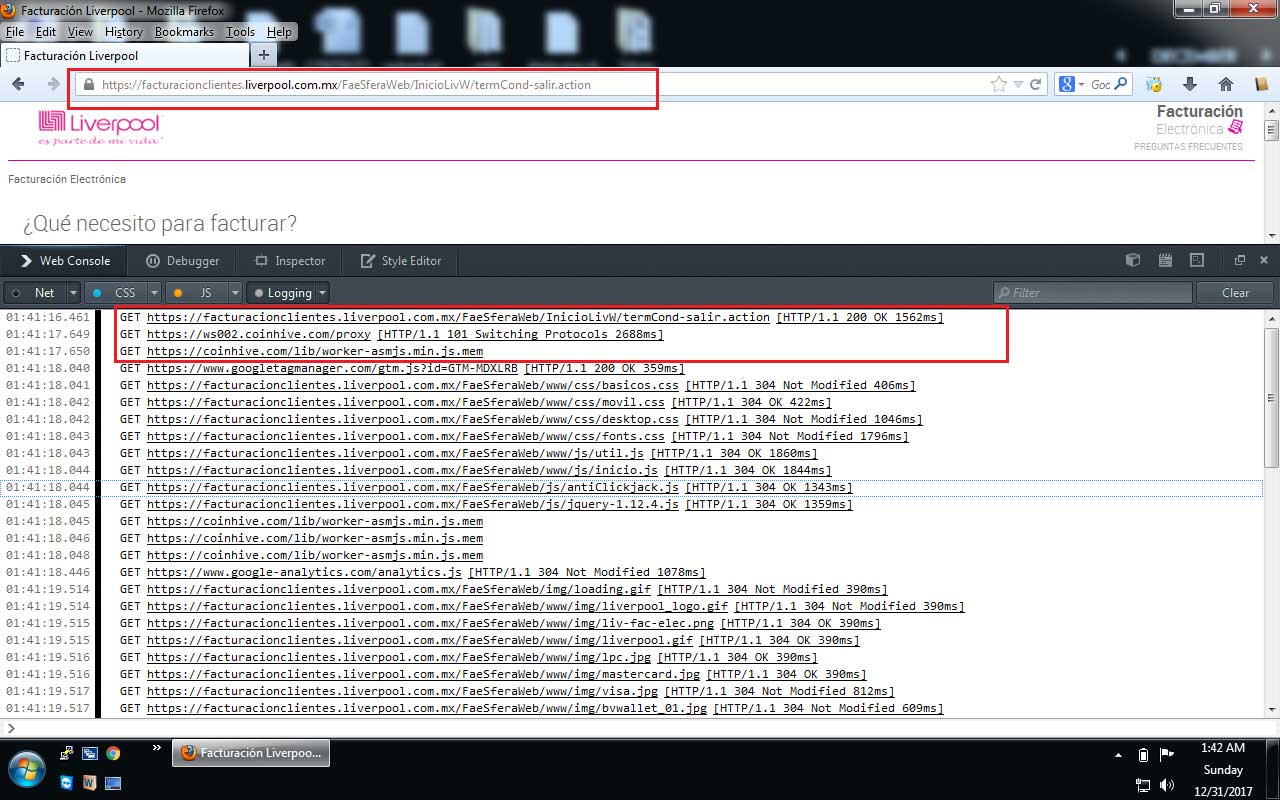Open the Word icon in the taskbar
1280x800 pixels.
click(x=89, y=782)
